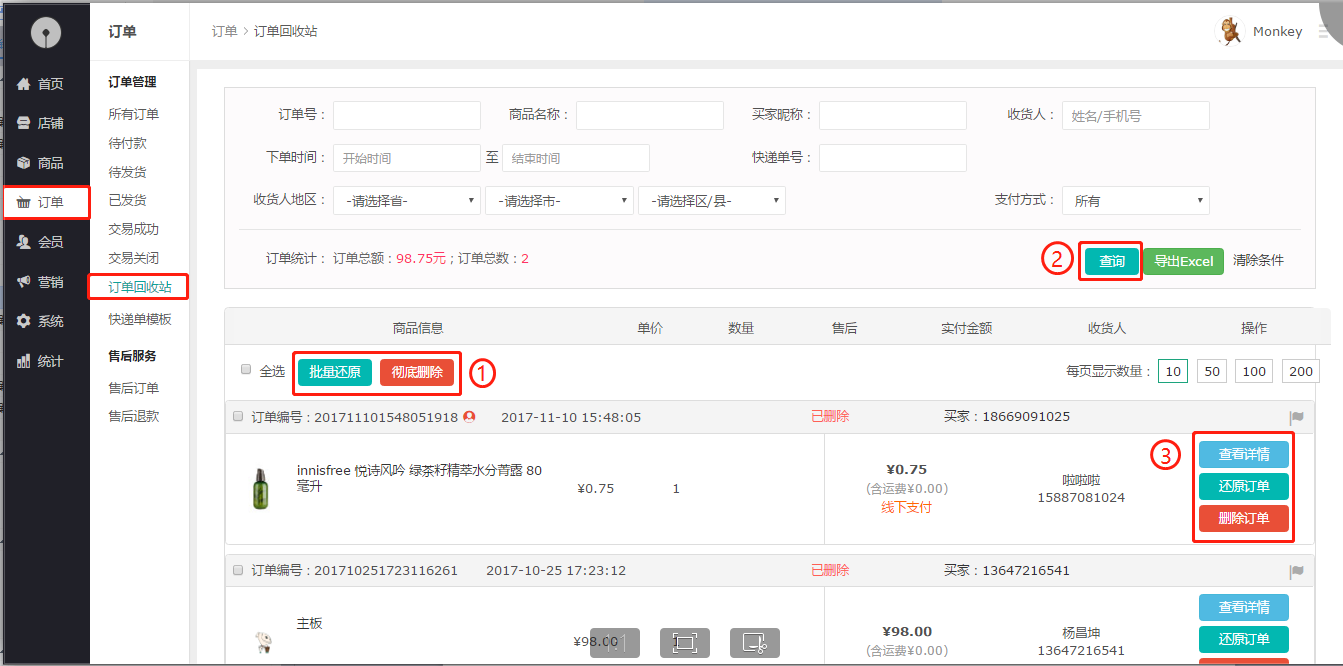Viewport: 1343px width, 666px height.
Task: Open the system (系统) gear icon
Action: (24, 321)
